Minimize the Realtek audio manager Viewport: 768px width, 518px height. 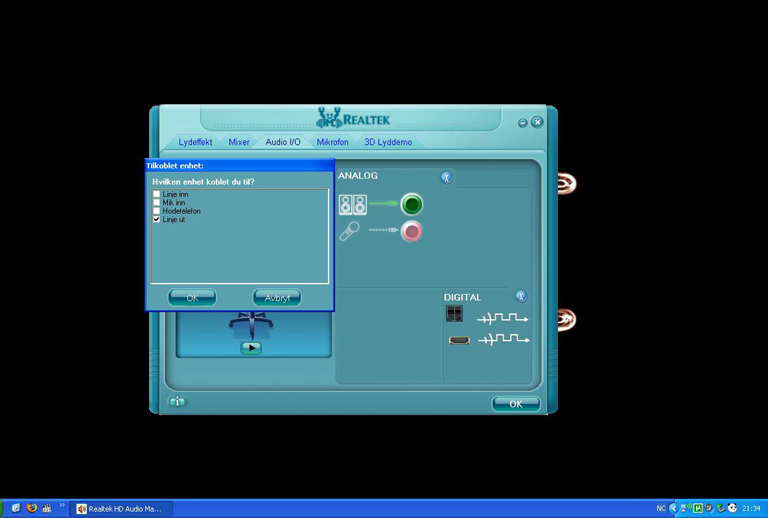click(523, 122)
